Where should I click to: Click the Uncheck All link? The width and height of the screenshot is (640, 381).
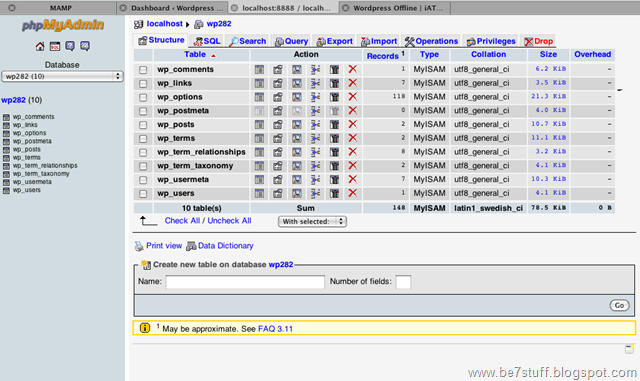point(229,221)
